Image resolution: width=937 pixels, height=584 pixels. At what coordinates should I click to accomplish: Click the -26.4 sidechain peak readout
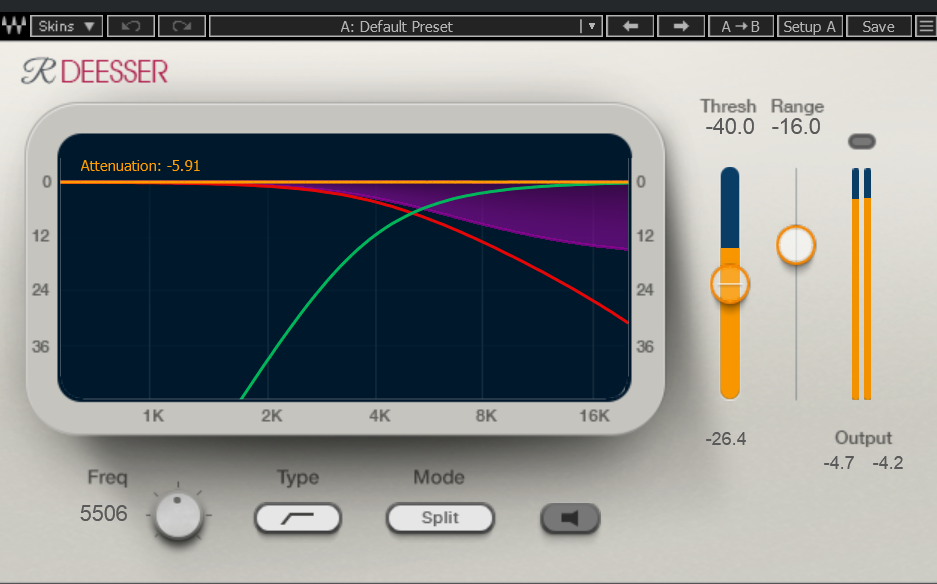[x=725, y=439]
